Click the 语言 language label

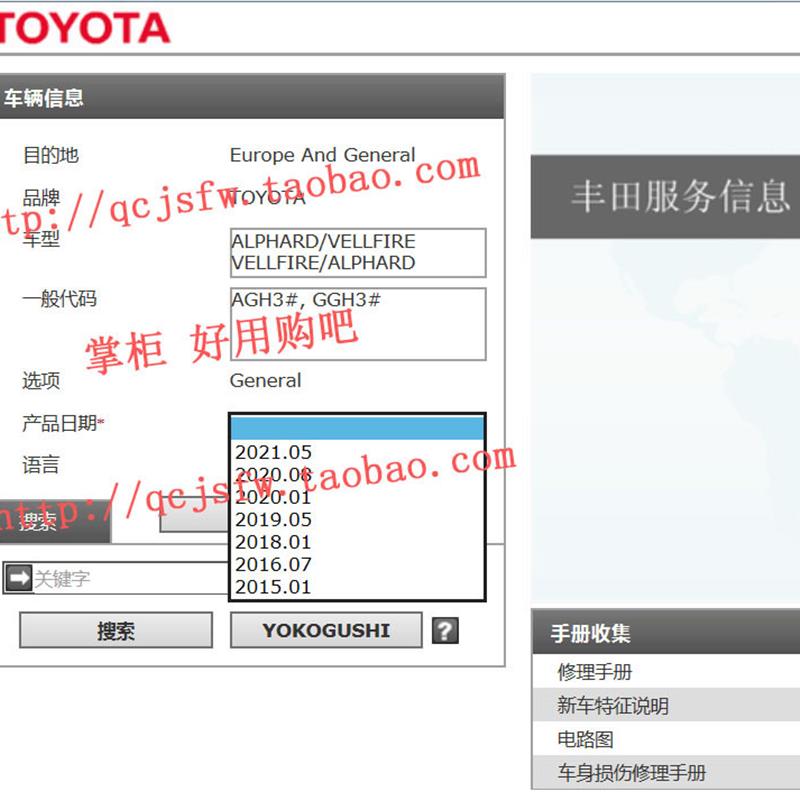point(41,465)
